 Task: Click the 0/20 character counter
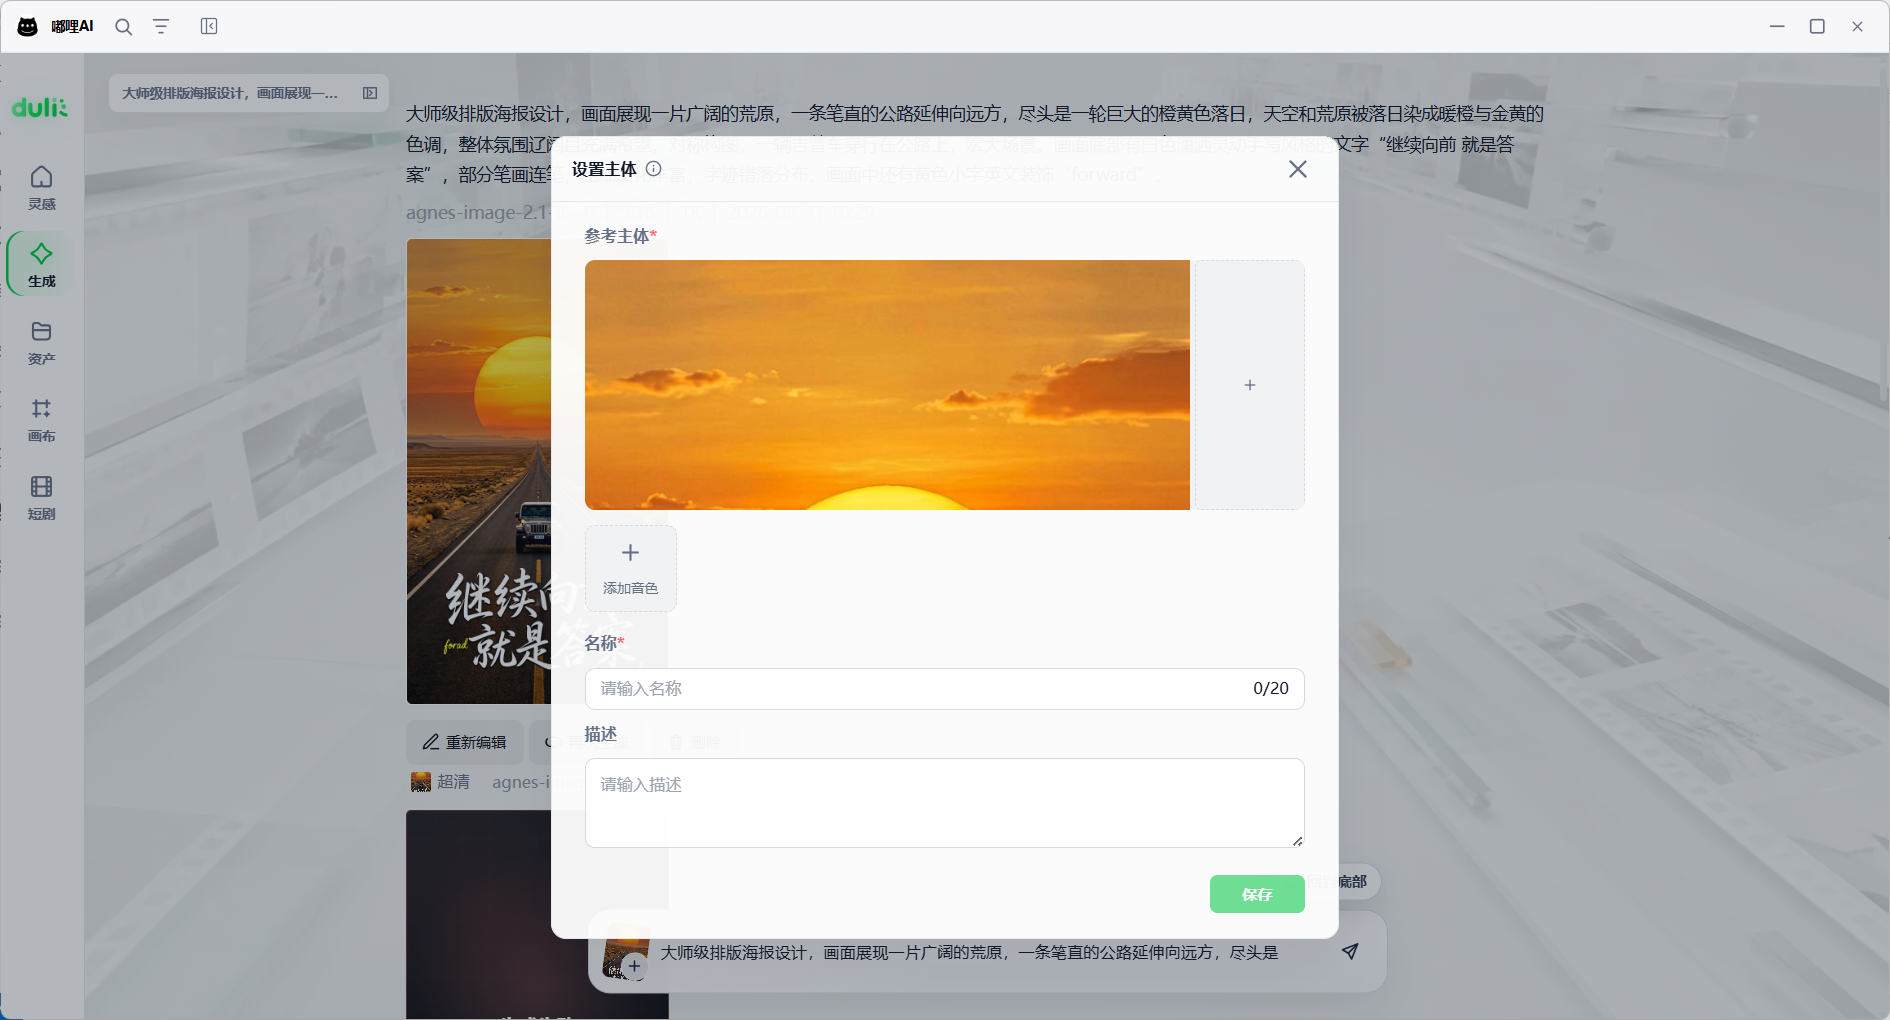tap(1271, 689)
